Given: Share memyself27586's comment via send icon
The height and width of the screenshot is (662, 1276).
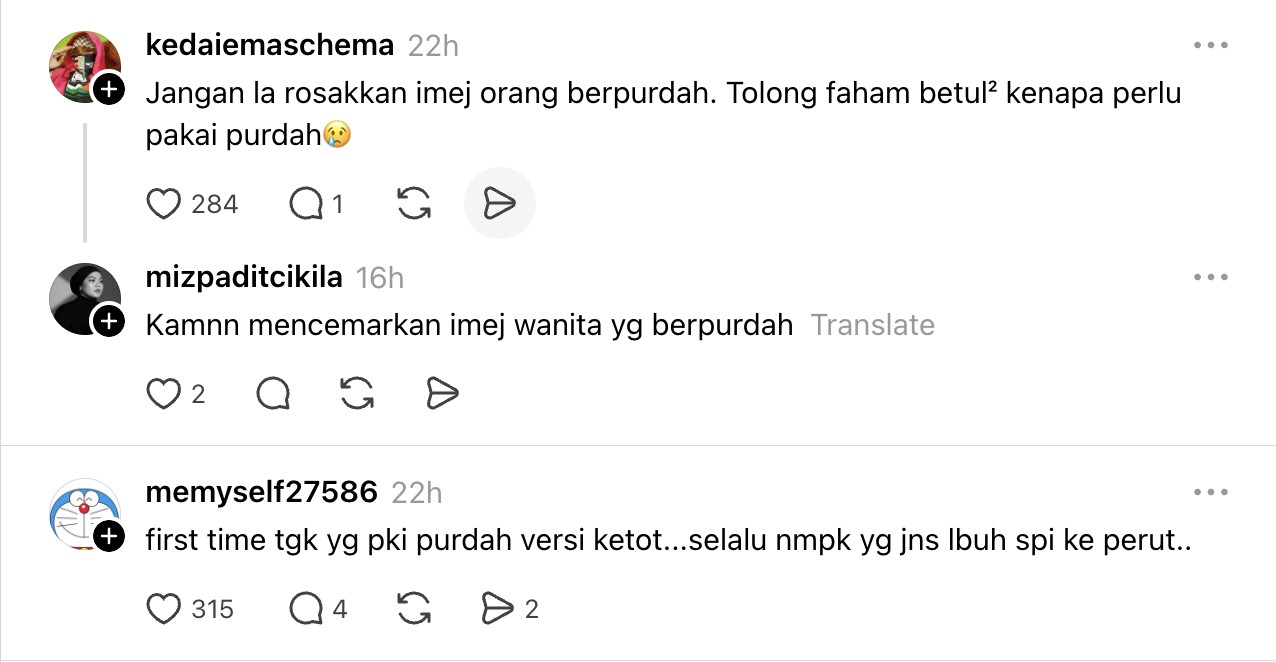Looking at the screenshot, I should [497, 608].
